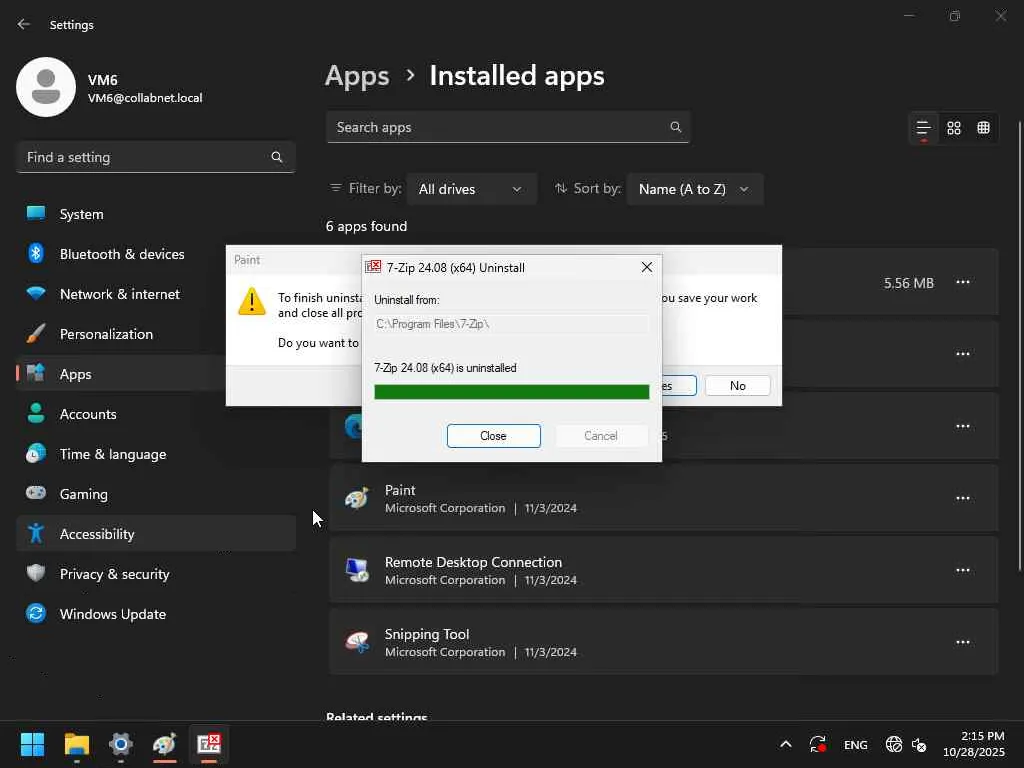Open Windows Update settings page

pos(112,614)
